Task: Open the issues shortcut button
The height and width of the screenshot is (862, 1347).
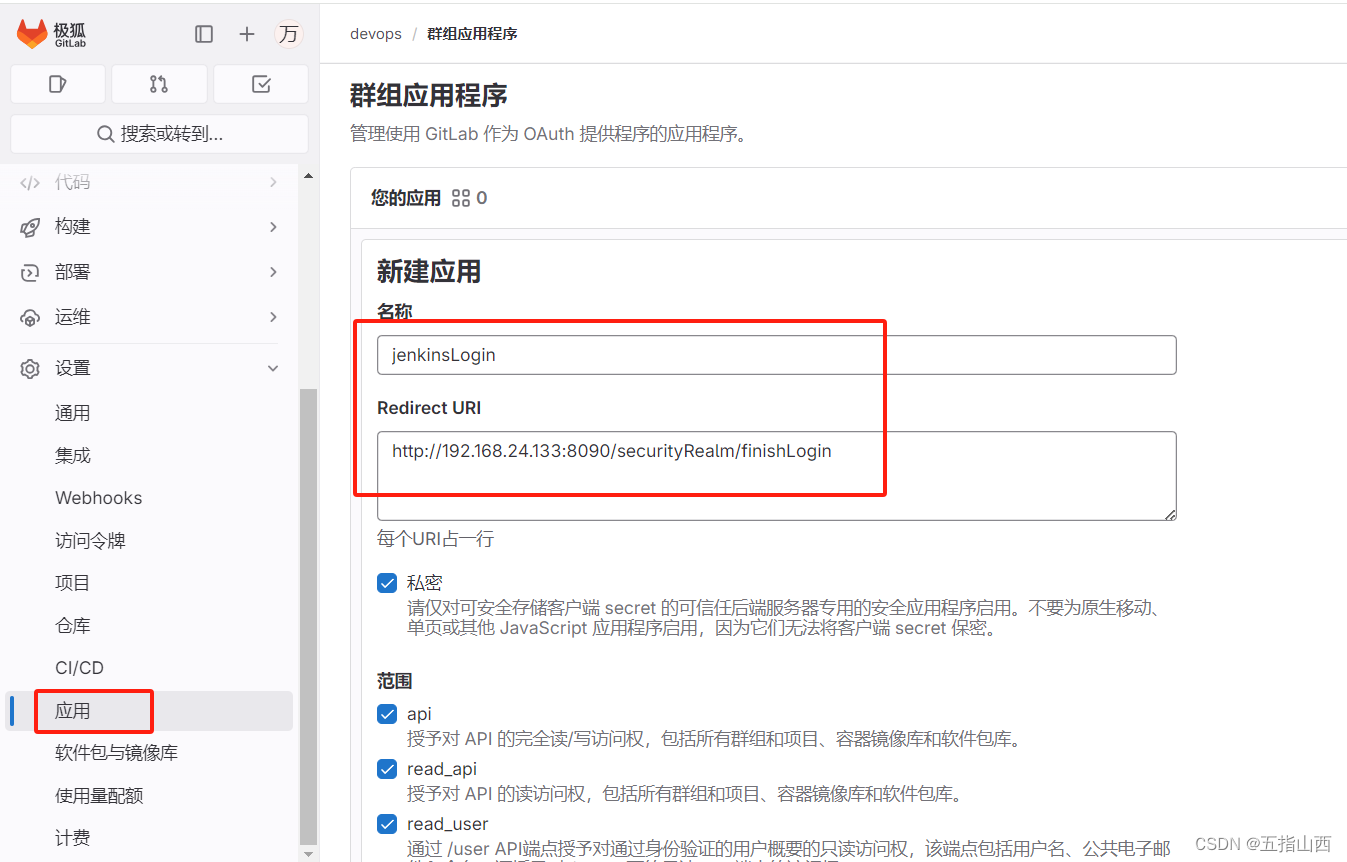Action: (58, 84)
